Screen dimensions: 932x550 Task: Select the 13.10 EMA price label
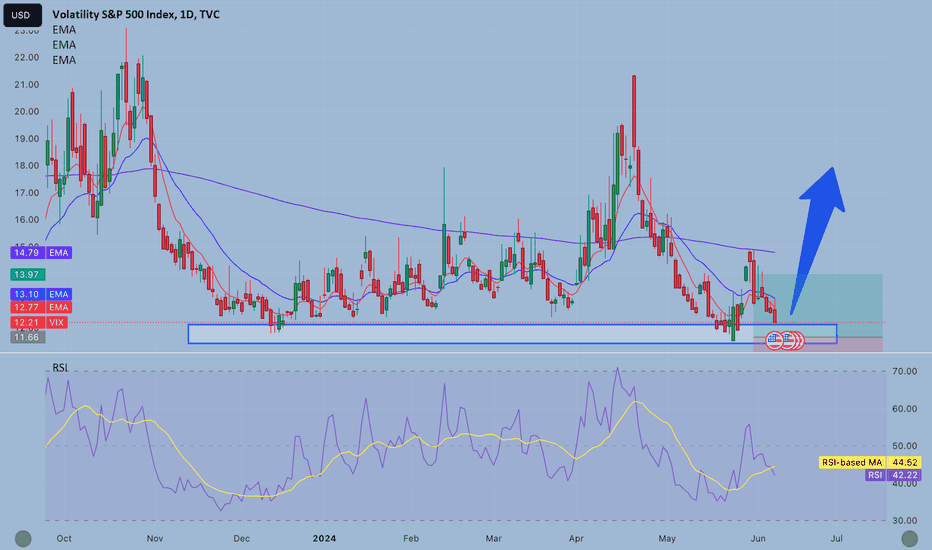41,294
